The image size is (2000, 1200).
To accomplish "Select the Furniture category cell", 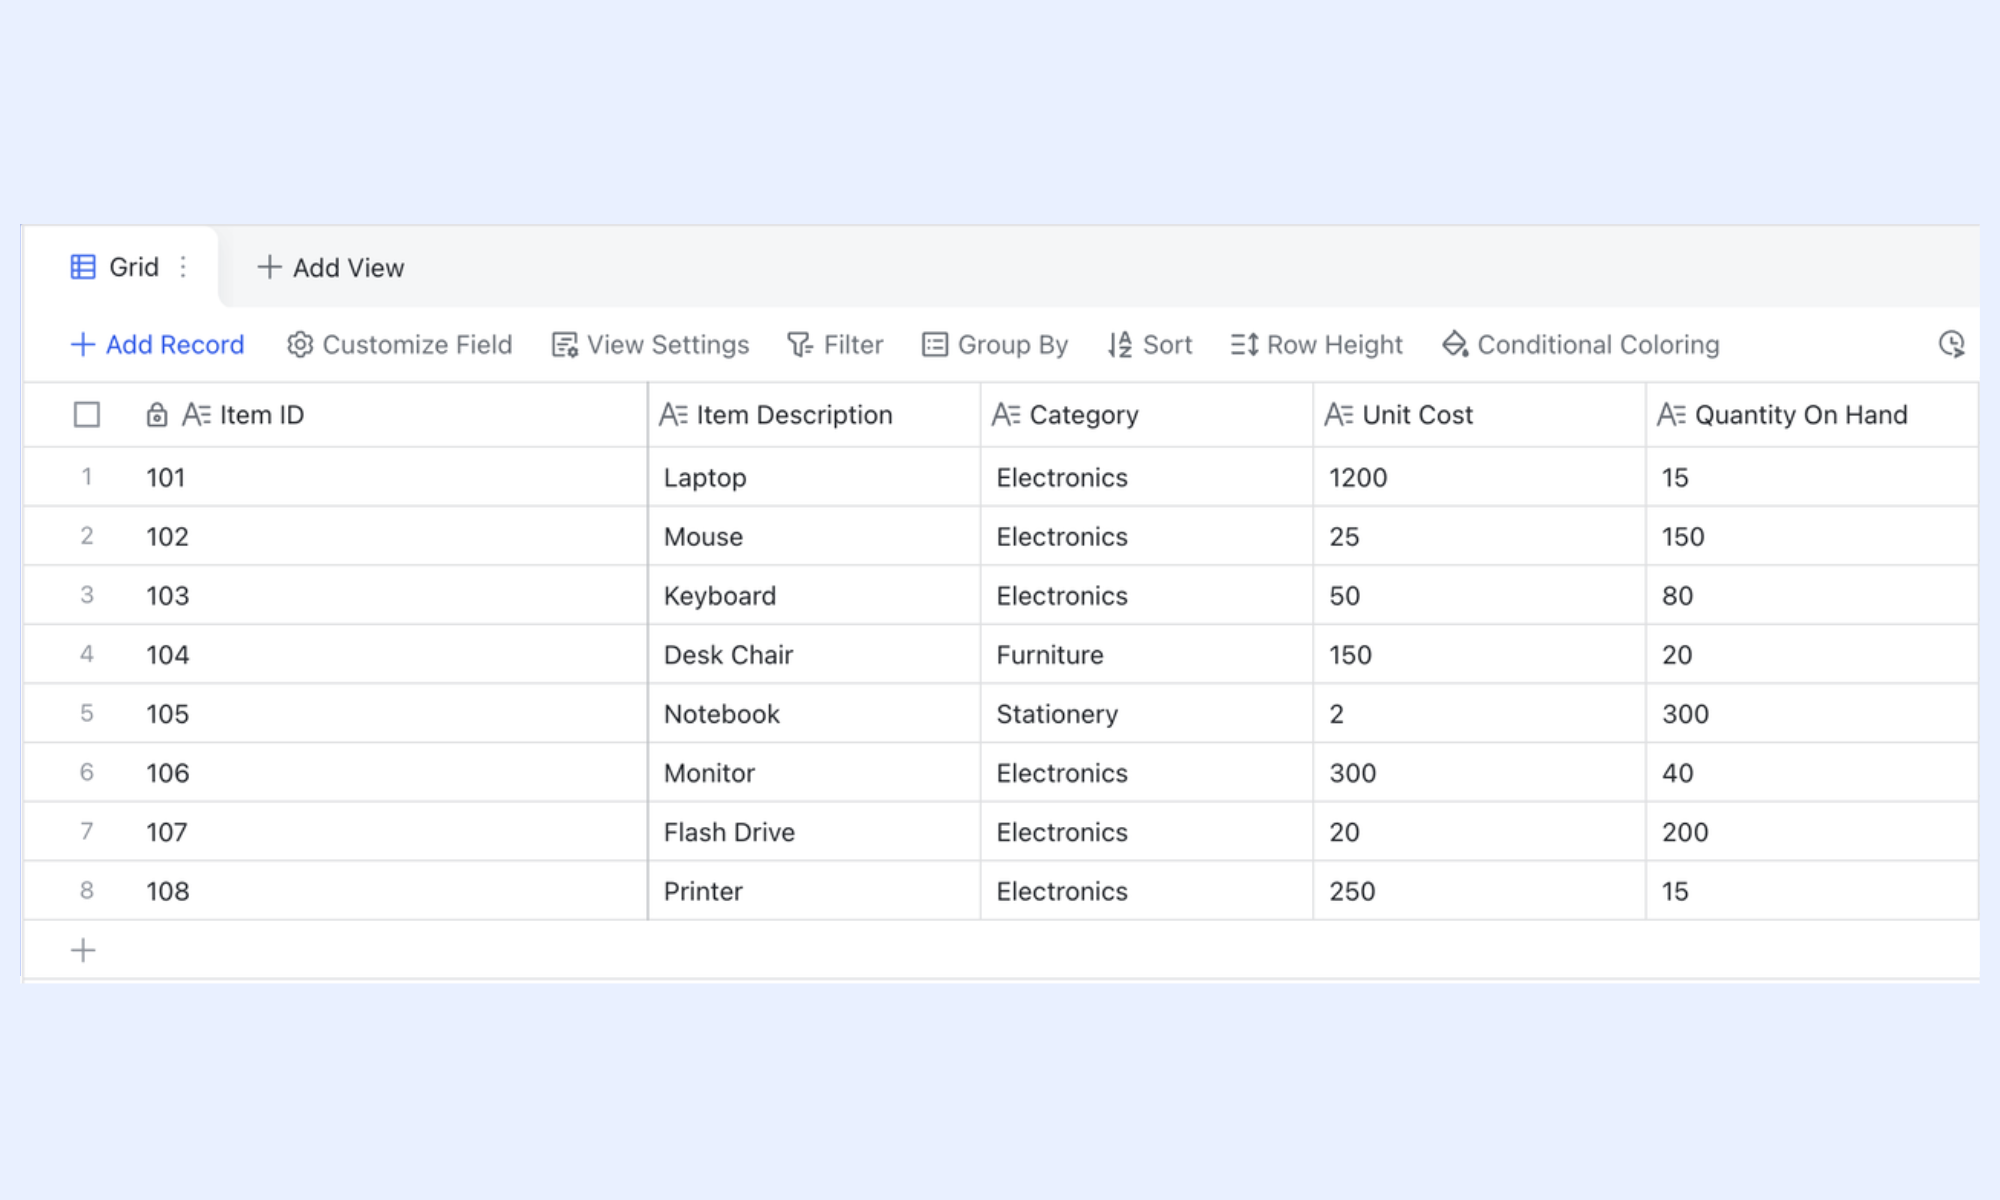I will tap(1147, 654).
